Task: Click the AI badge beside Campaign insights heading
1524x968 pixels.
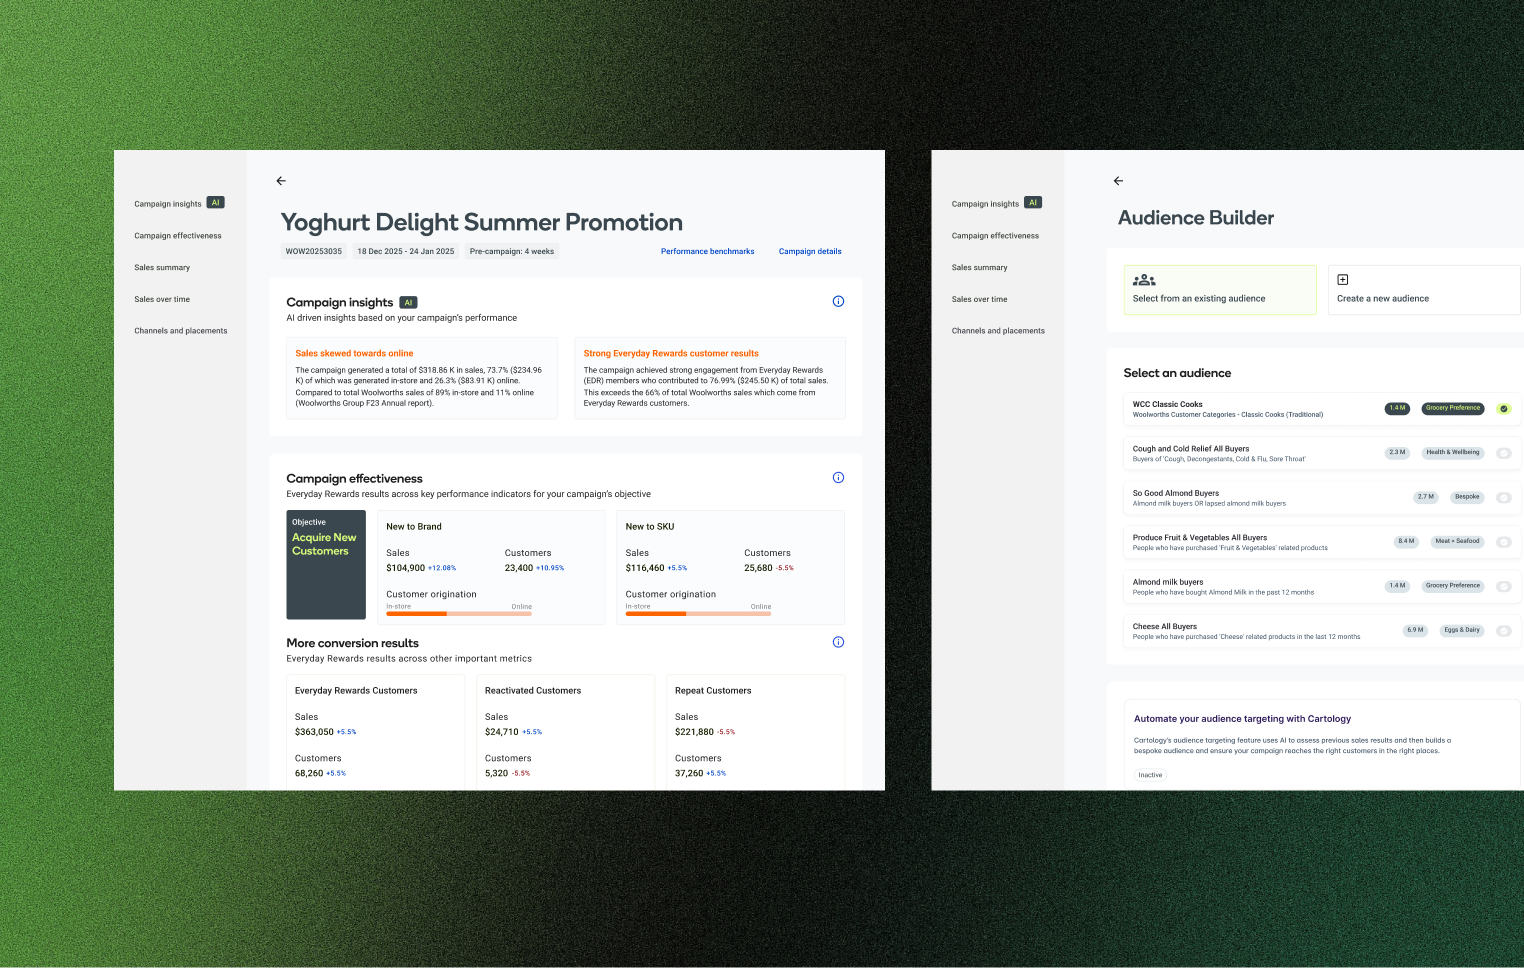Action: click(x=408, y=302)
